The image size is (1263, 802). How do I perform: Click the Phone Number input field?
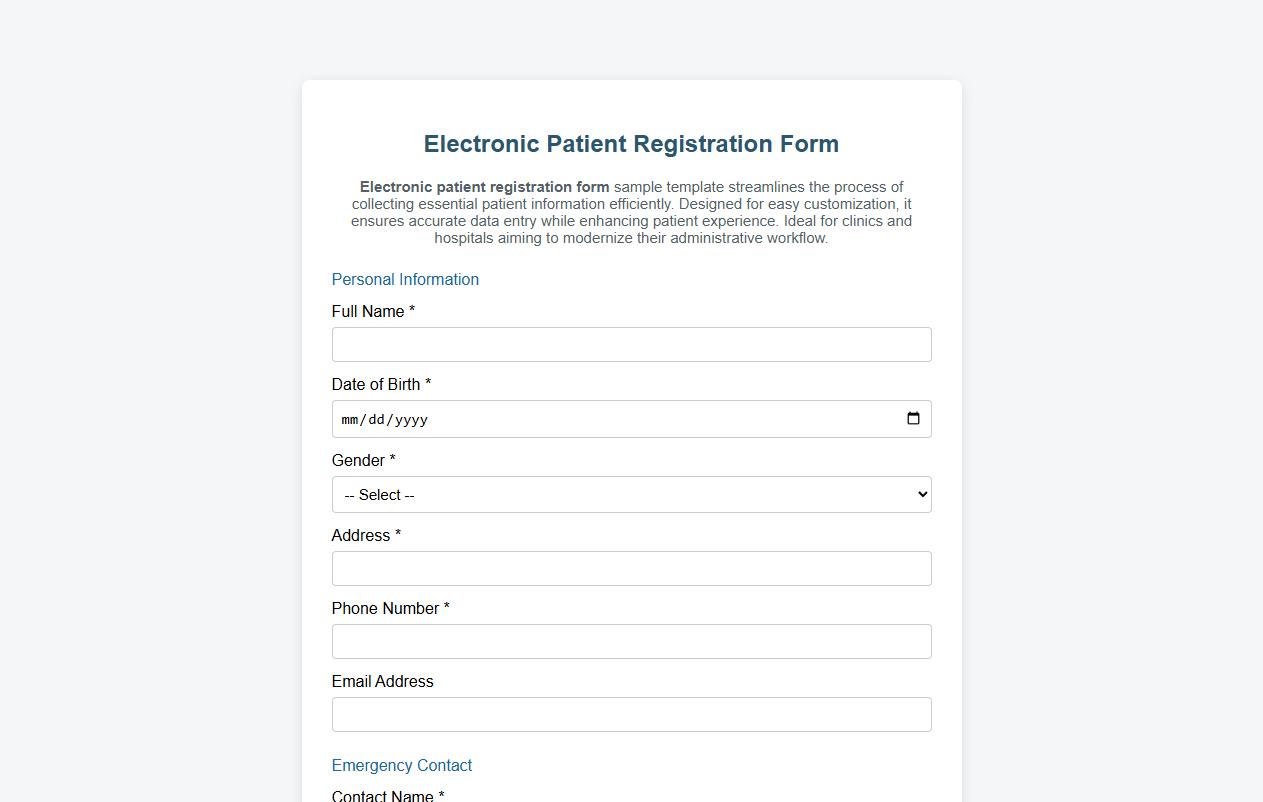click(x=631, y=641)
